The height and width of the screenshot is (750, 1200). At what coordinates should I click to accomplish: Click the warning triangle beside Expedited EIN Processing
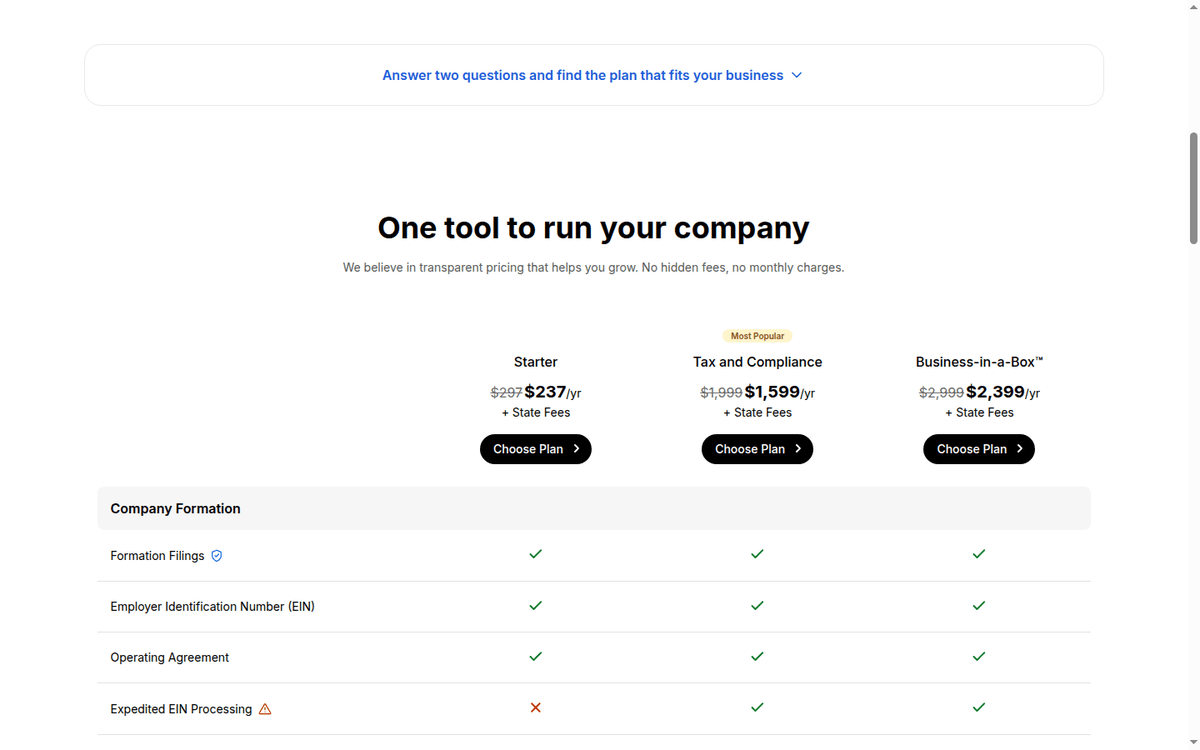coord(265,709)
